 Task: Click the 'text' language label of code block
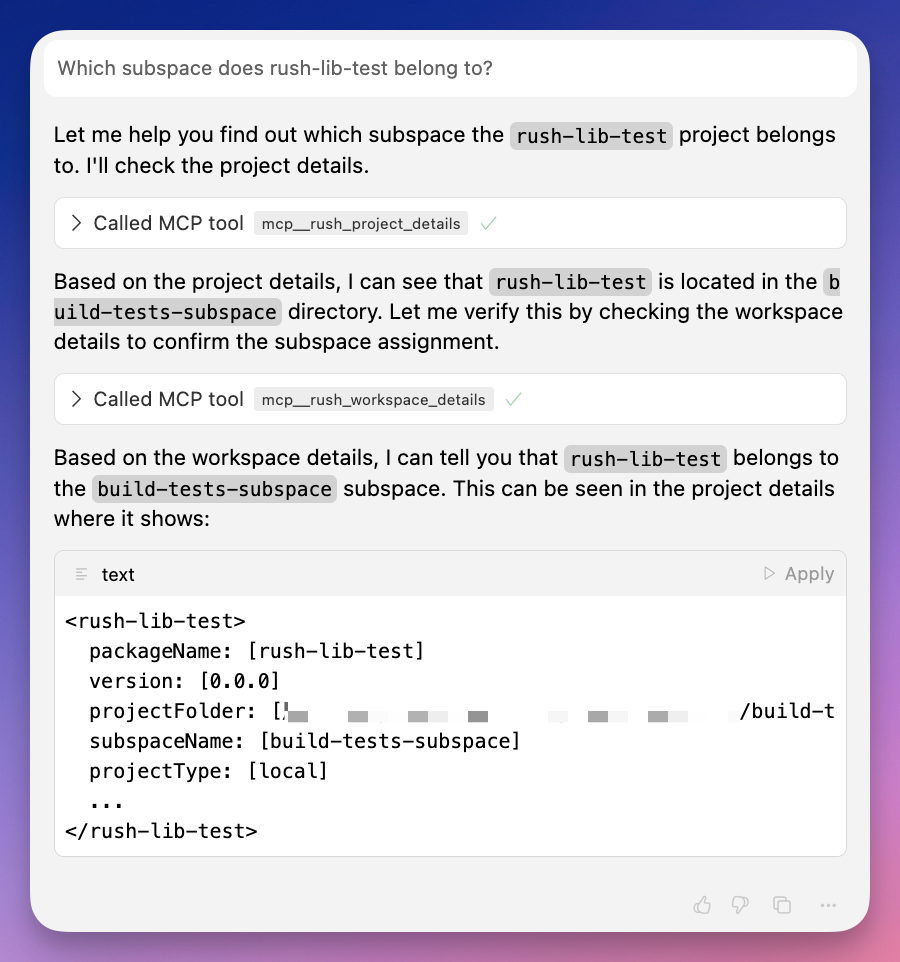118,574
